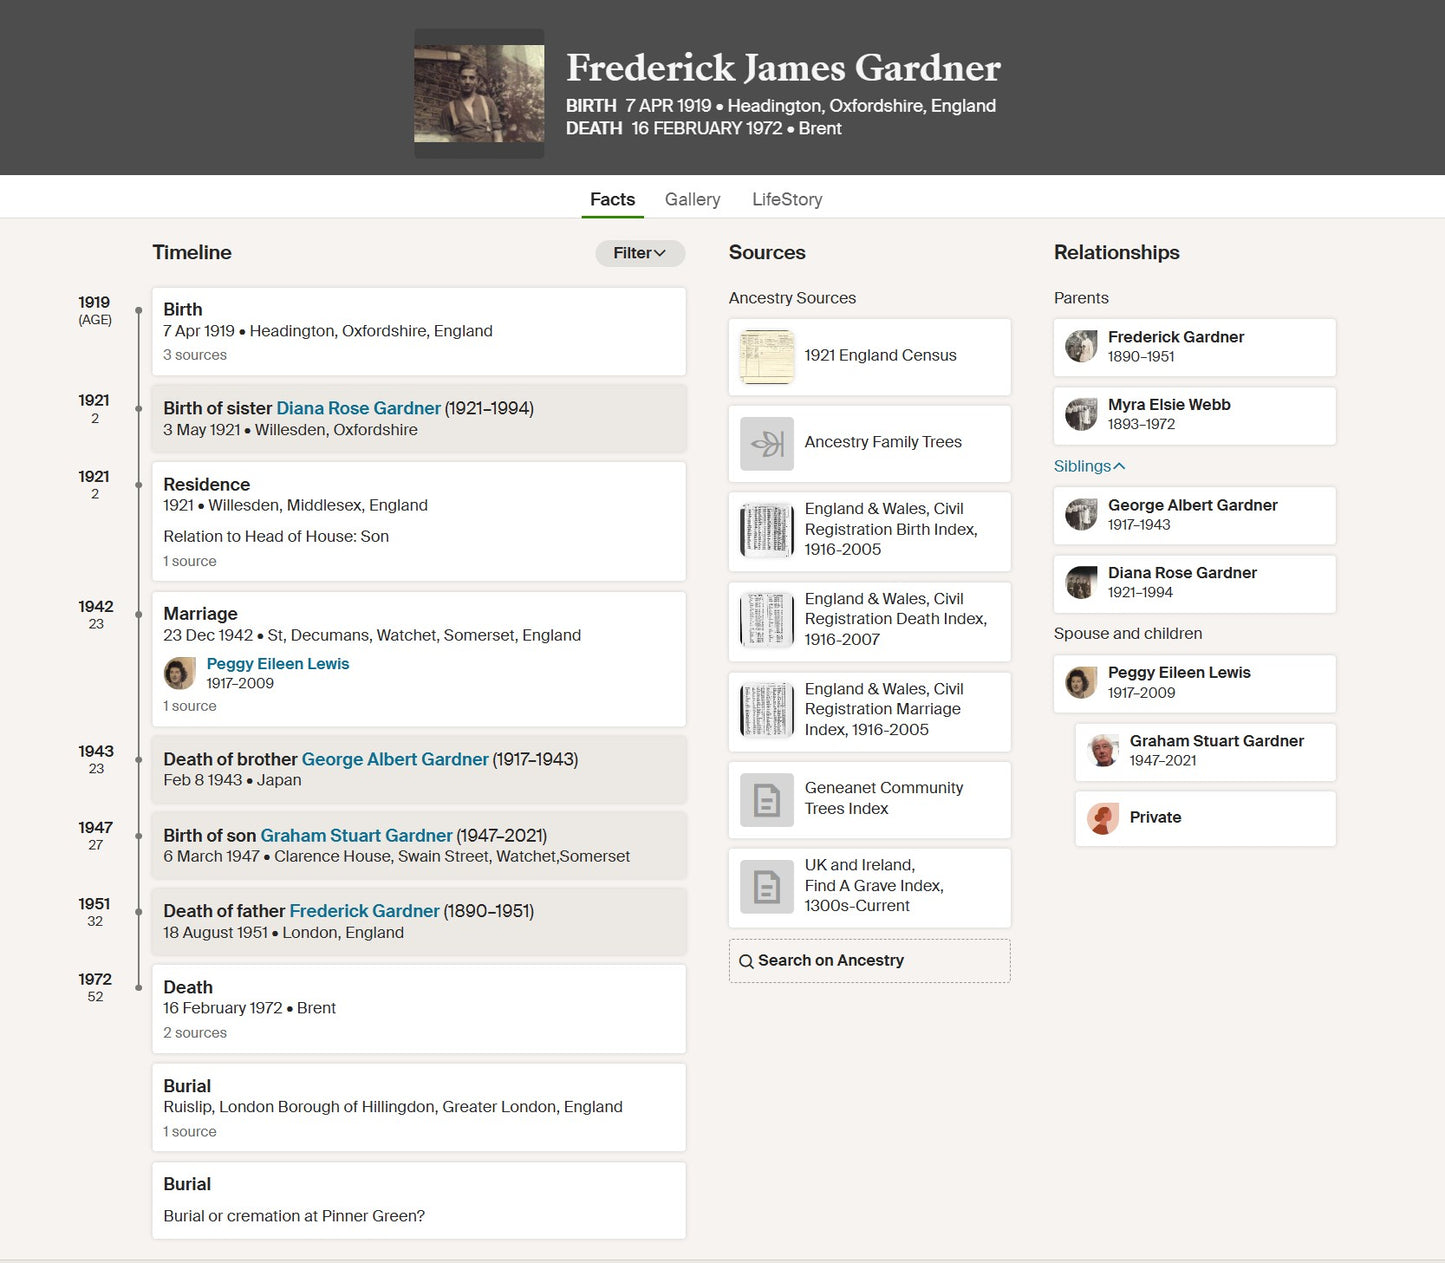This screenshot has width=1445, height=1263.
Task: Open George Albert Gardner link in timeline
Action: pyautogui.click(x=395, y=759)
